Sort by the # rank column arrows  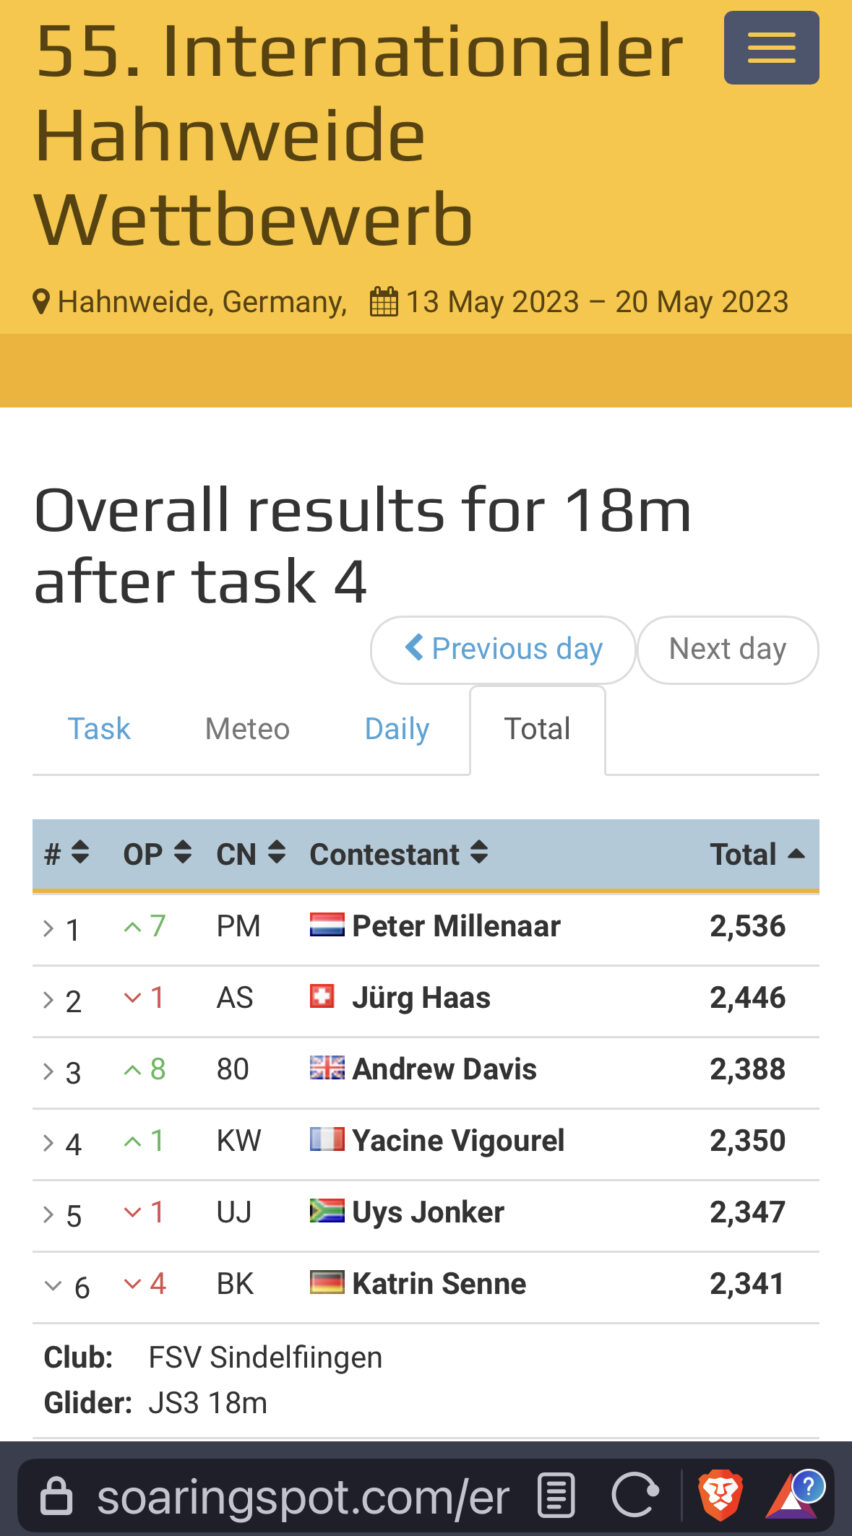[80, 853]
